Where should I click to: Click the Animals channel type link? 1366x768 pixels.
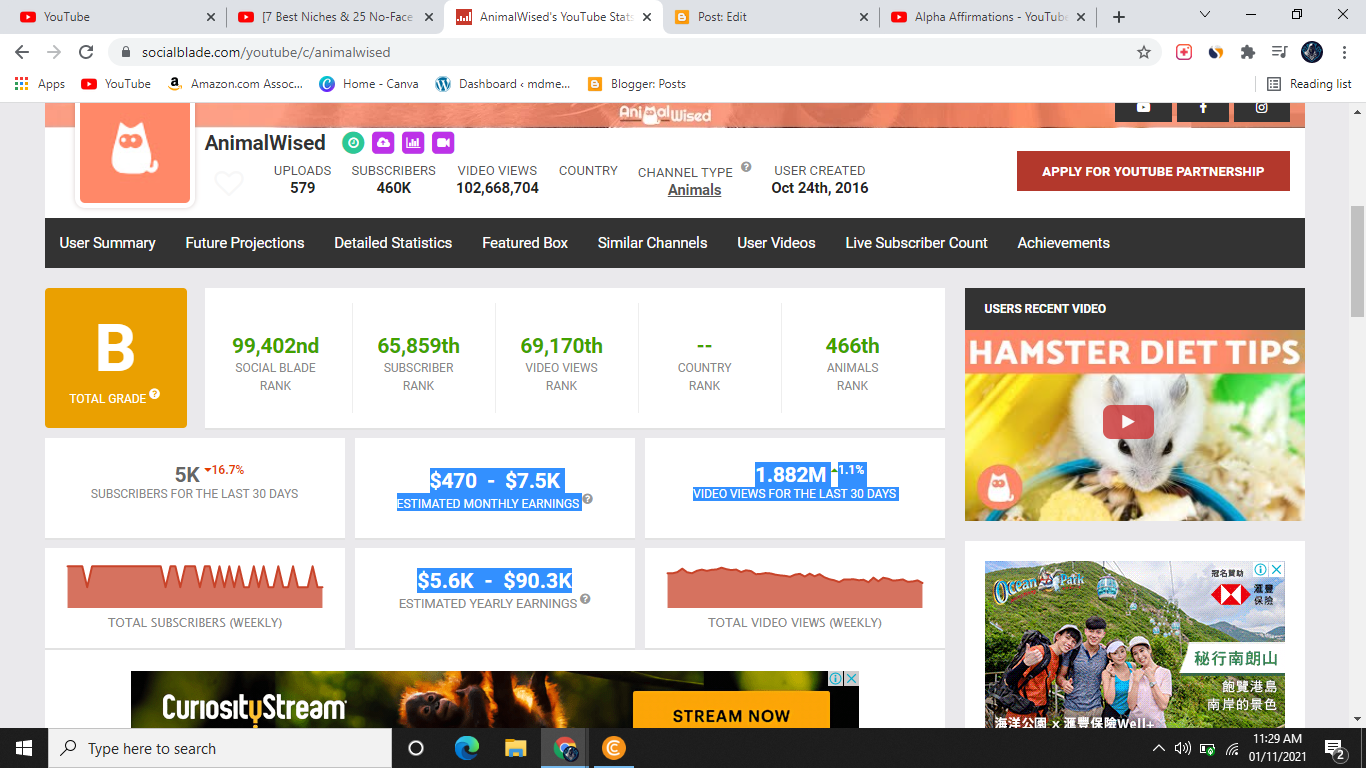pyautogui.click(x=694, y=190)
